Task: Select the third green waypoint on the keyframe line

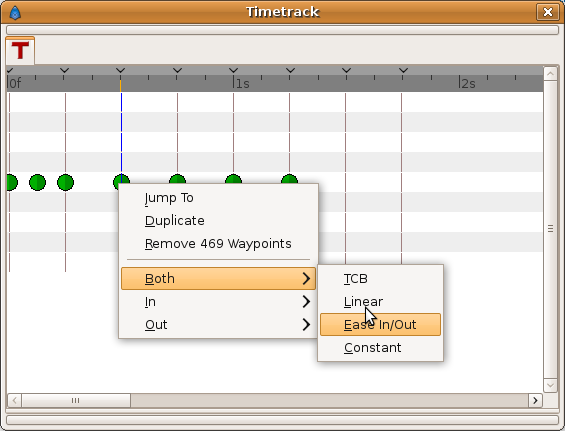Action: [66, 182]
